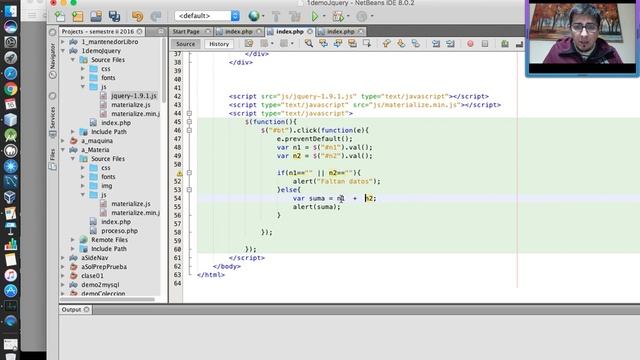Click the Undo arrow icon
The image size is (640, 360).
pos(137,16)
